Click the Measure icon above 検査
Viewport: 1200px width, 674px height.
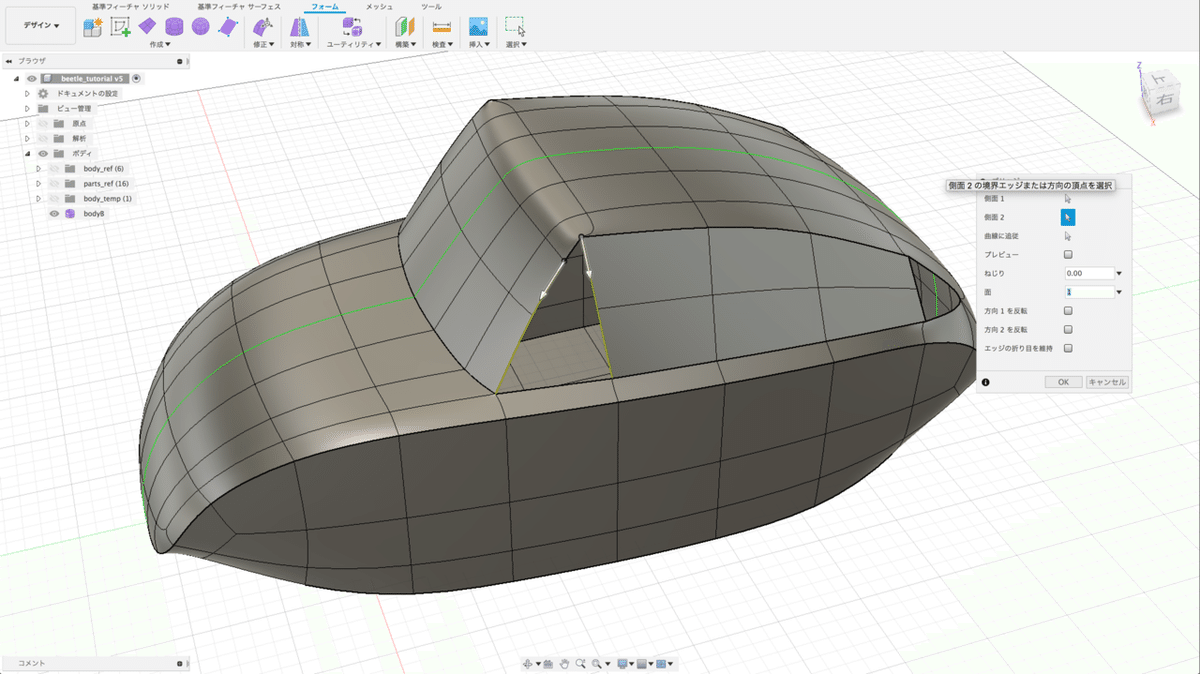[441, 27]
